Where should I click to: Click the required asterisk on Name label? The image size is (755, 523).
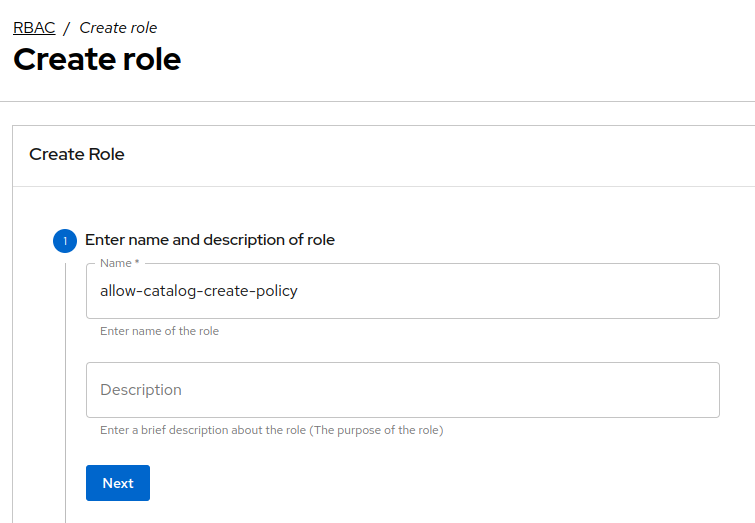pos(137,263)
